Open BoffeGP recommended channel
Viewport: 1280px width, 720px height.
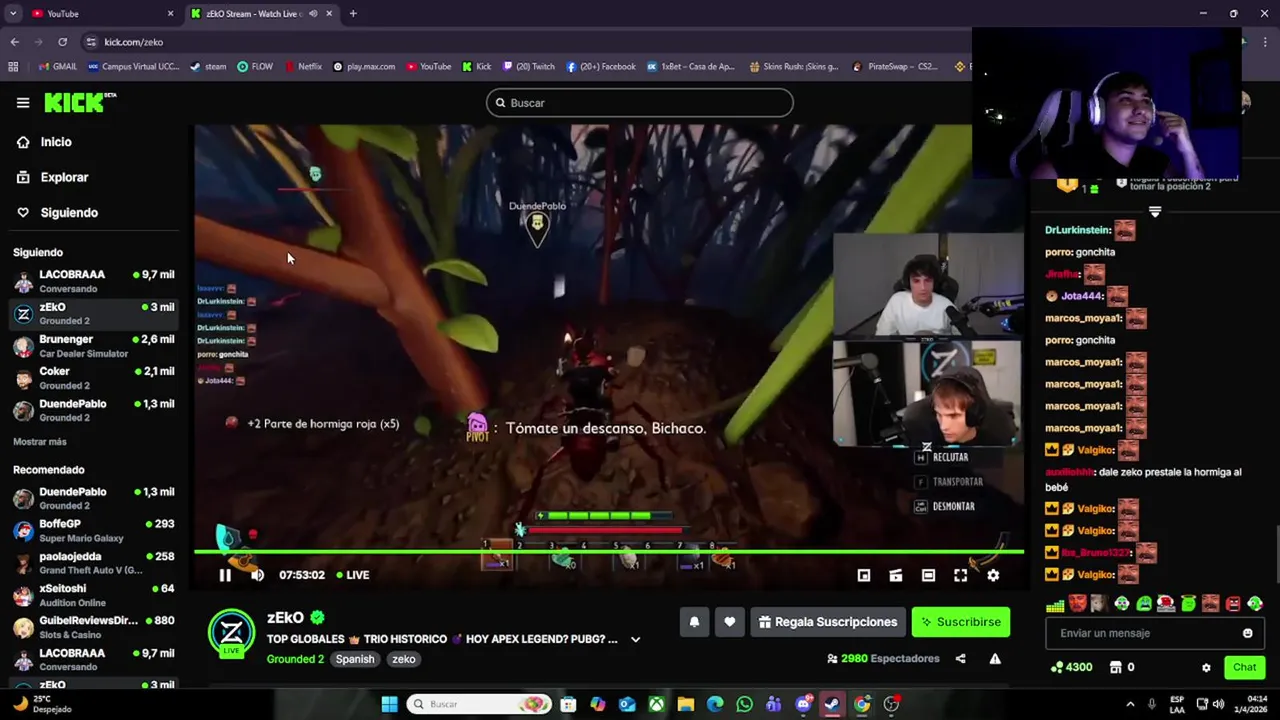93,530
